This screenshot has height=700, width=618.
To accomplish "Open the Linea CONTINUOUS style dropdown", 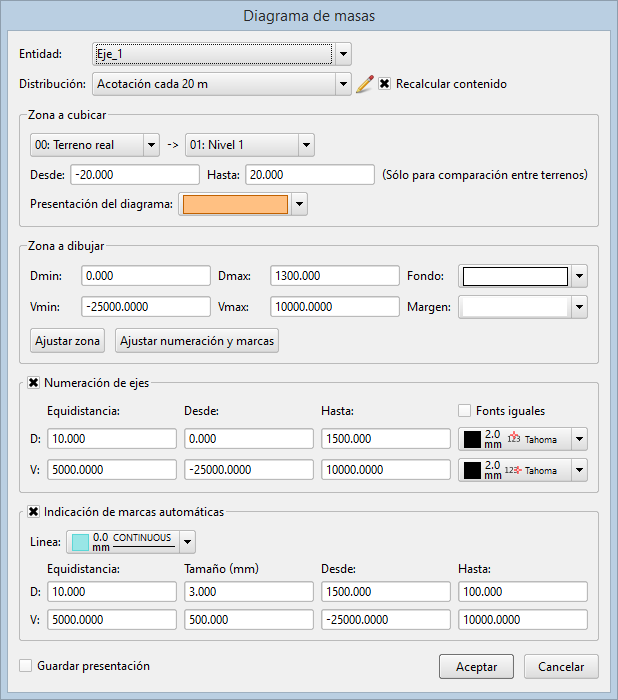I will click(188, 542).
